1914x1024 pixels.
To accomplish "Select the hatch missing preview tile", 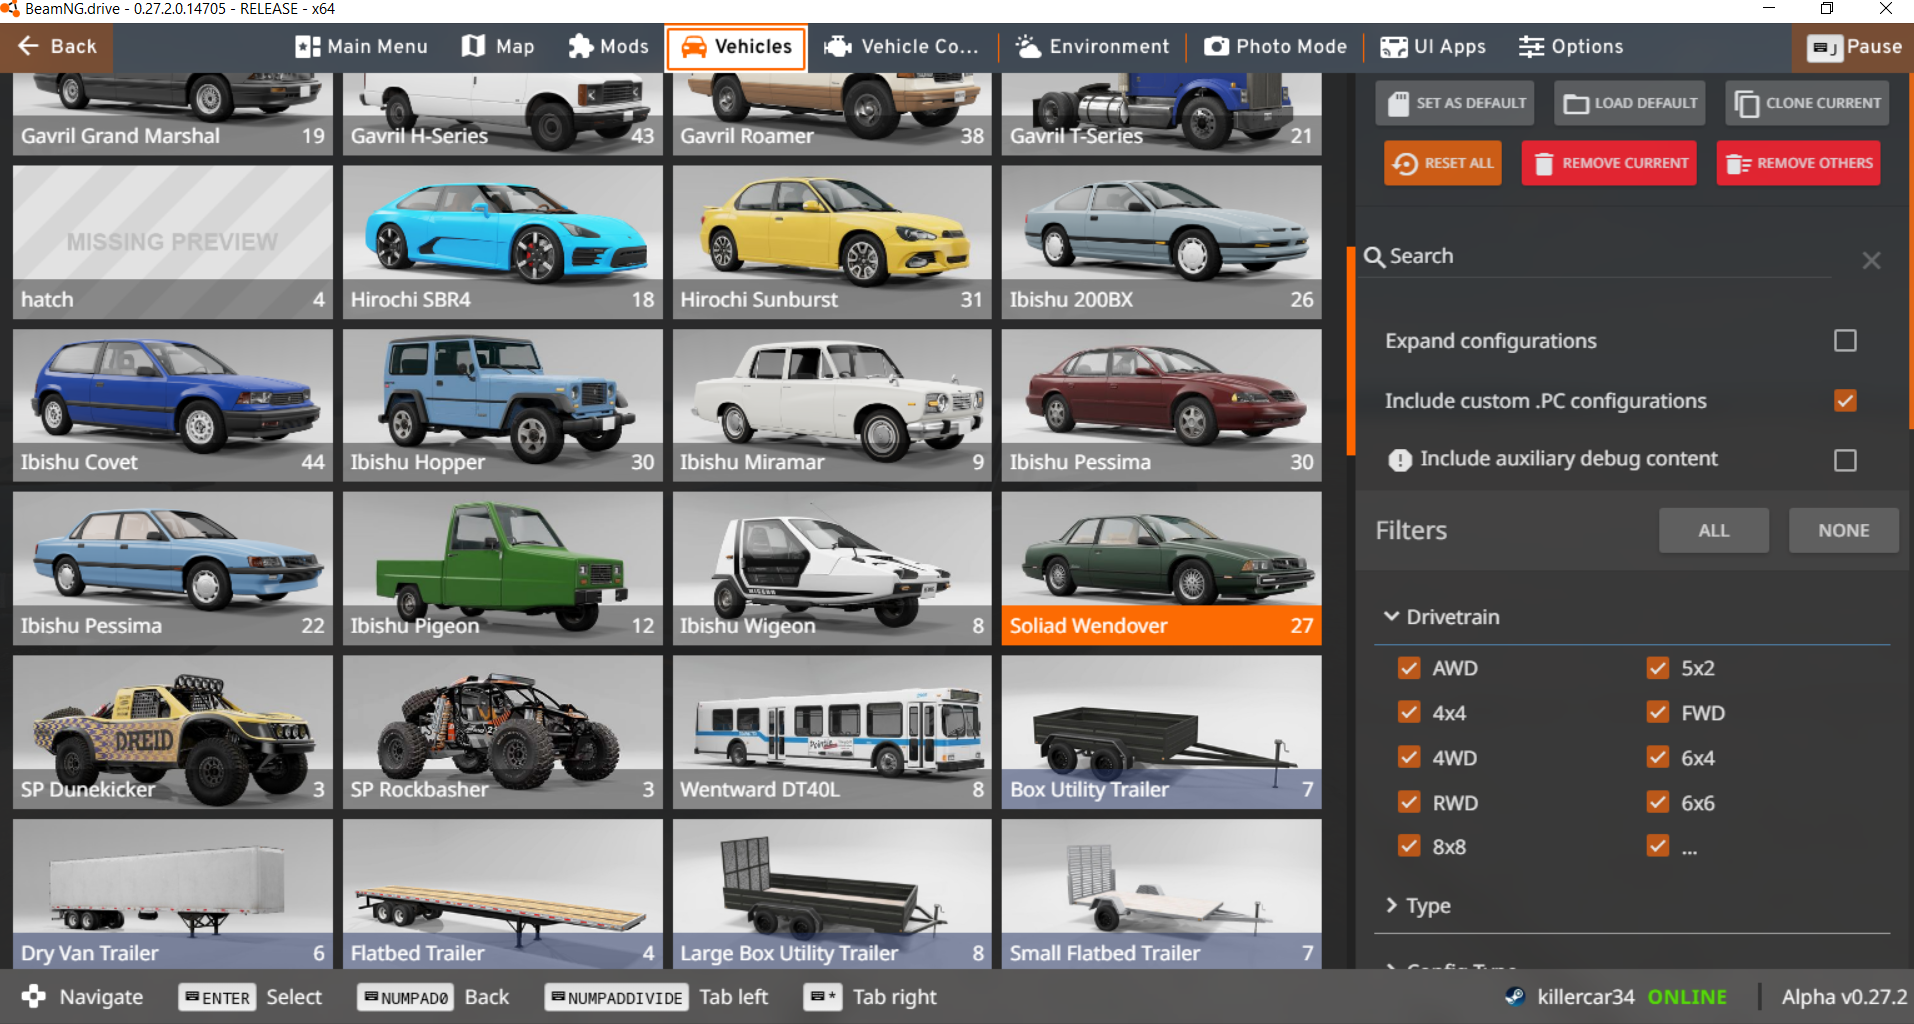I will click(x=173, y=242).
